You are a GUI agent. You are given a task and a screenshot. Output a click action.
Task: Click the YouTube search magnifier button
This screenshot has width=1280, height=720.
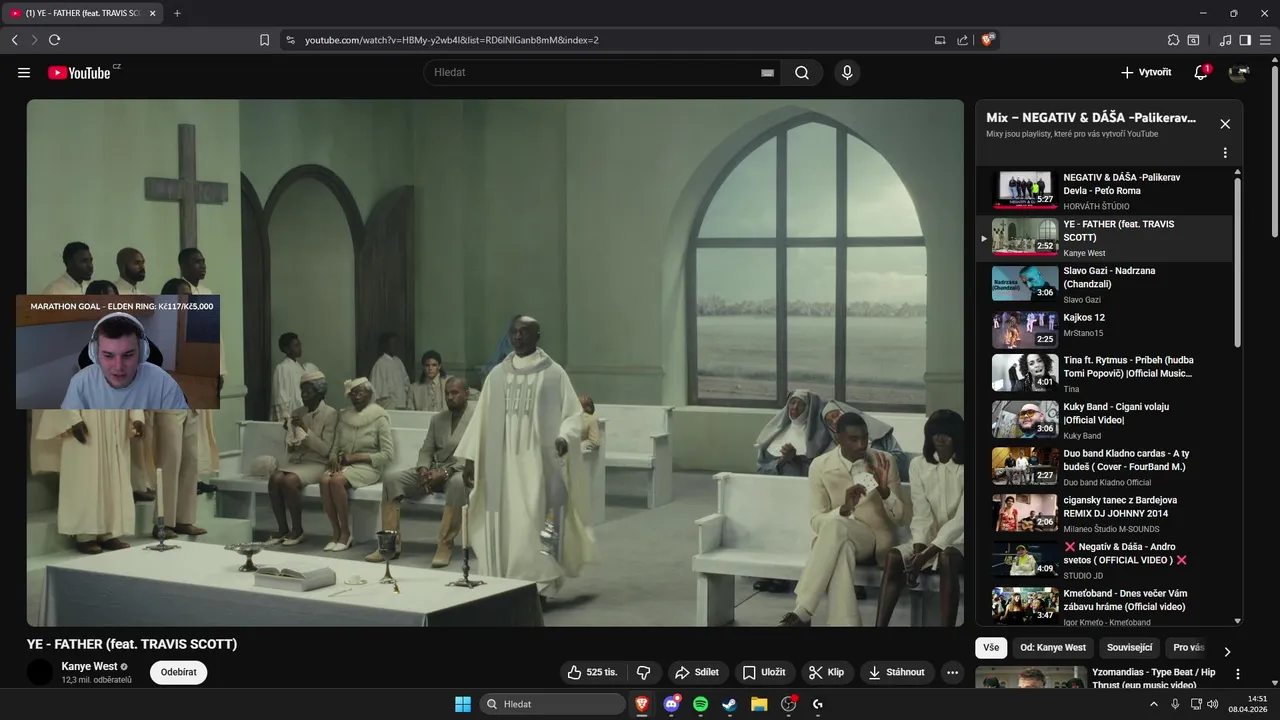[x=802, y=72]
